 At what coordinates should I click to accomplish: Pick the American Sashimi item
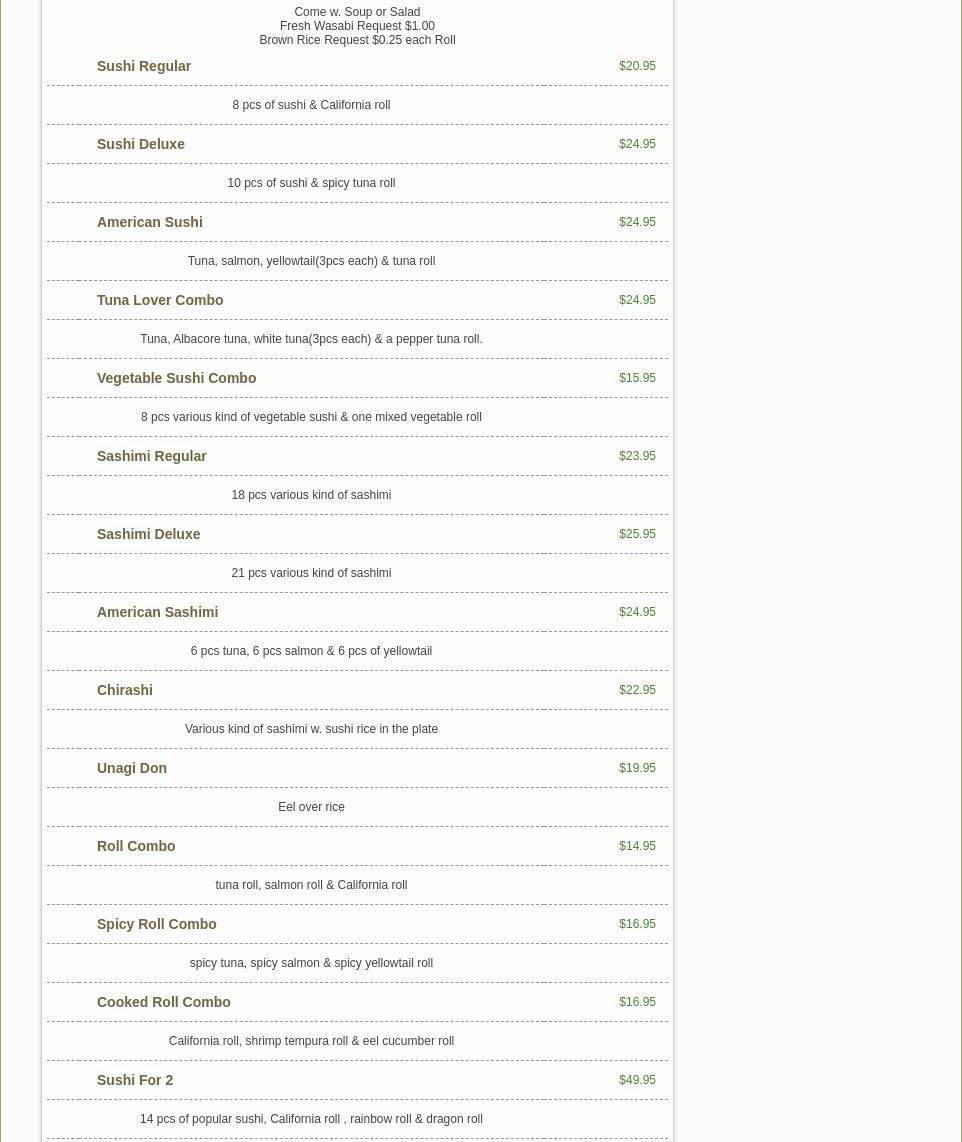pos(158,612)
